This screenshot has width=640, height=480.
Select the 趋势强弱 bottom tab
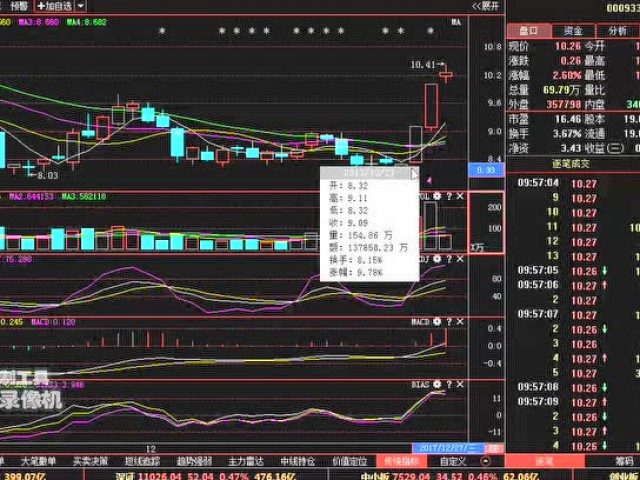point(194,461)
